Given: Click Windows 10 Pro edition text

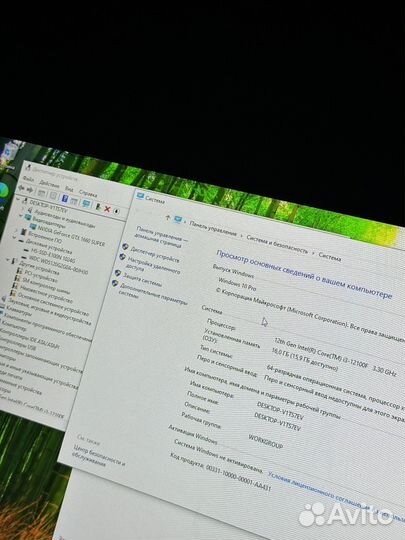Looking at the screenshot, I should [237, 284].
